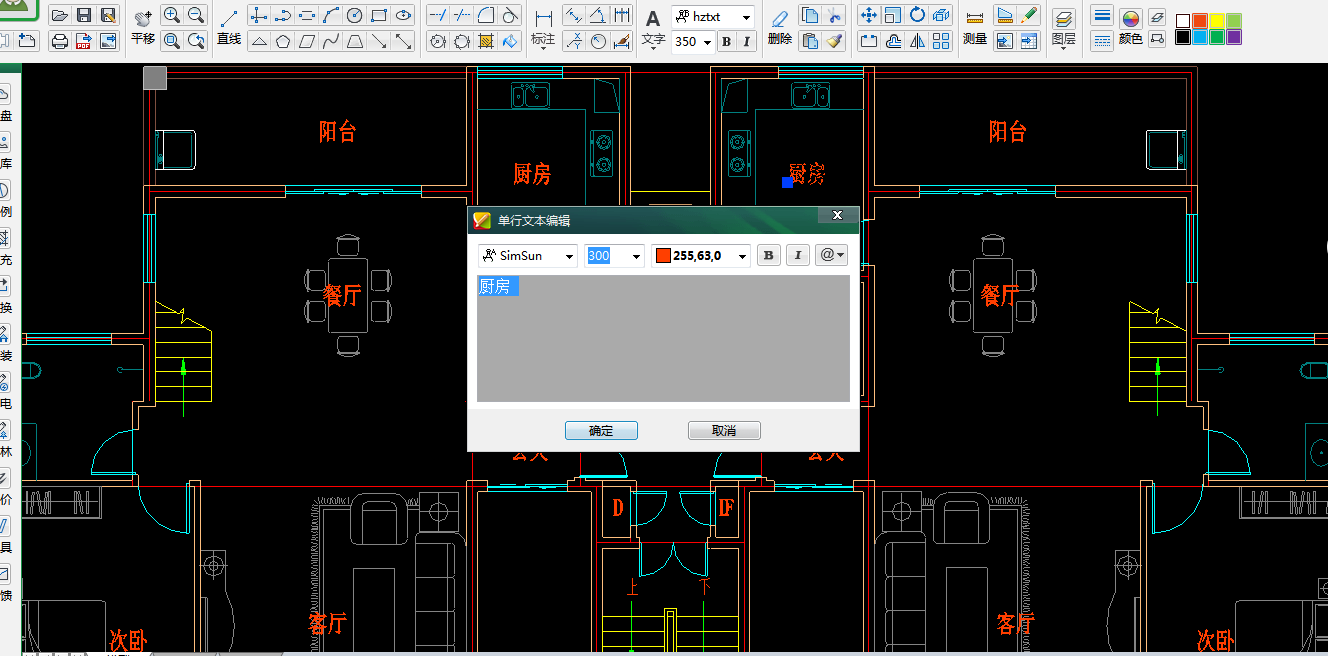This screenshot has width=1328, height=656.
Task: Select the Pan (平移) hand tool
Action: 143,28
